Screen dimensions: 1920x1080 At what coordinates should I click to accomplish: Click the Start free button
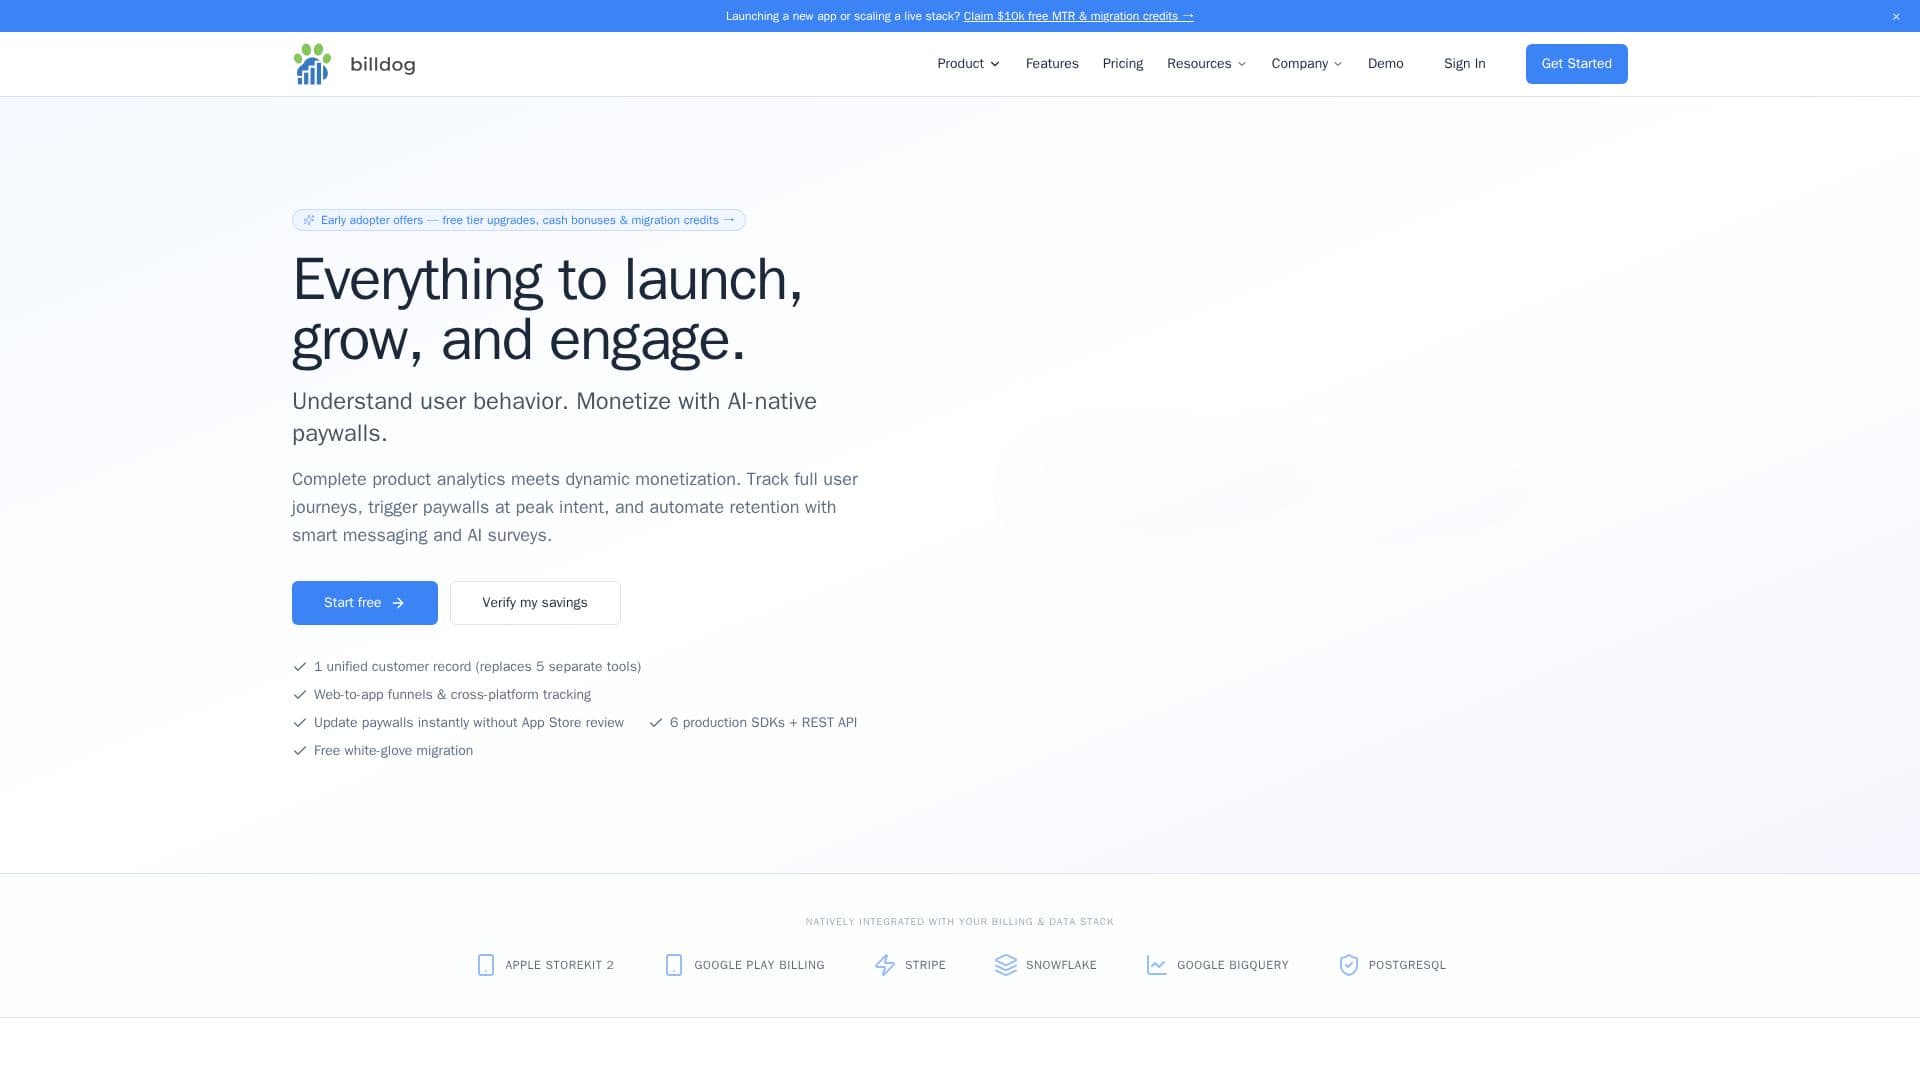[x=365, y=603]
